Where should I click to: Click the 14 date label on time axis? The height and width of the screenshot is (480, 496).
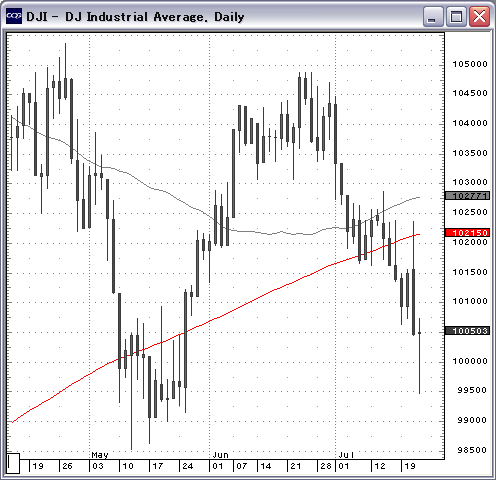266,466
